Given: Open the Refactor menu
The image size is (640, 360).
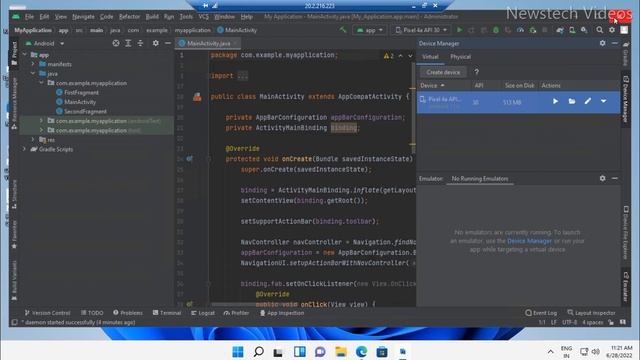Looking at the screenshot, I should (x=129, y=17).
